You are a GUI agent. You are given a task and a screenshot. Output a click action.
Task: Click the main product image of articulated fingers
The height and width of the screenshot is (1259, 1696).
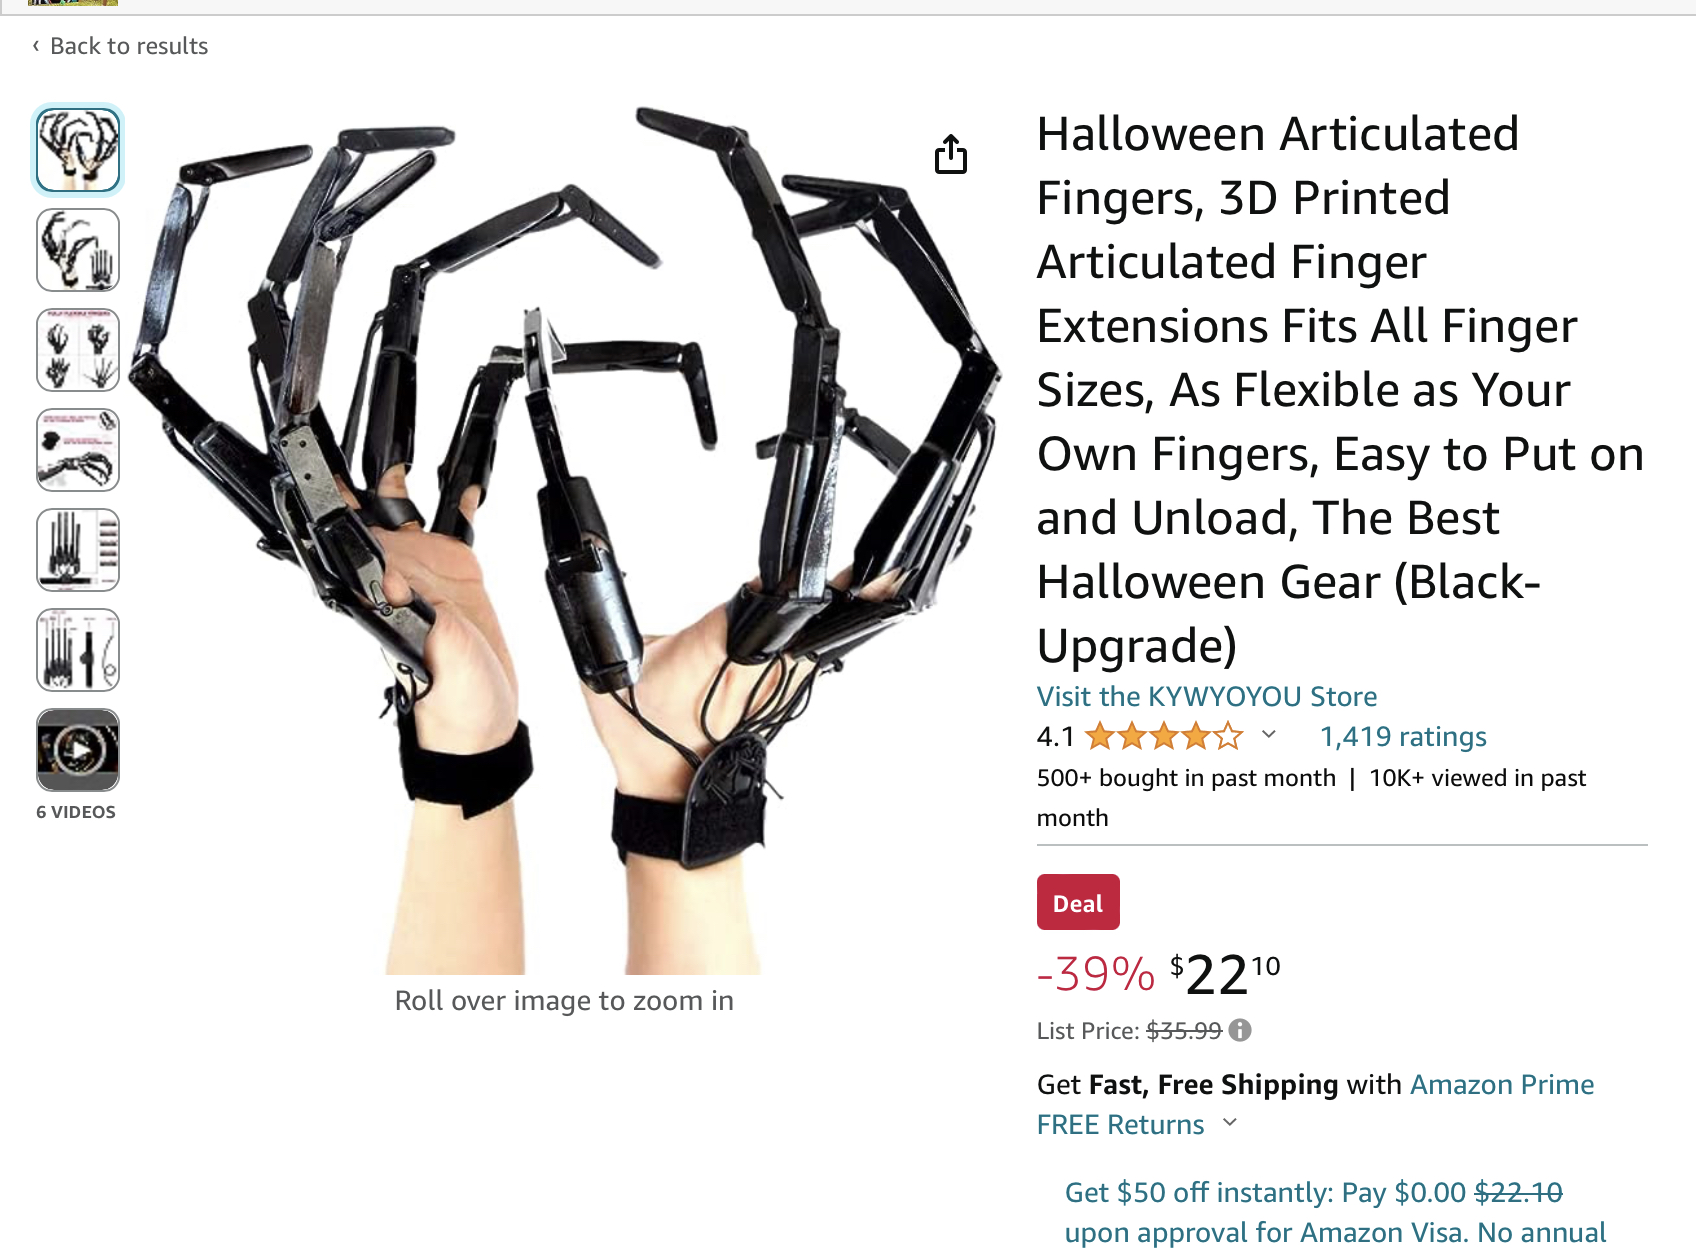[564, 540]
